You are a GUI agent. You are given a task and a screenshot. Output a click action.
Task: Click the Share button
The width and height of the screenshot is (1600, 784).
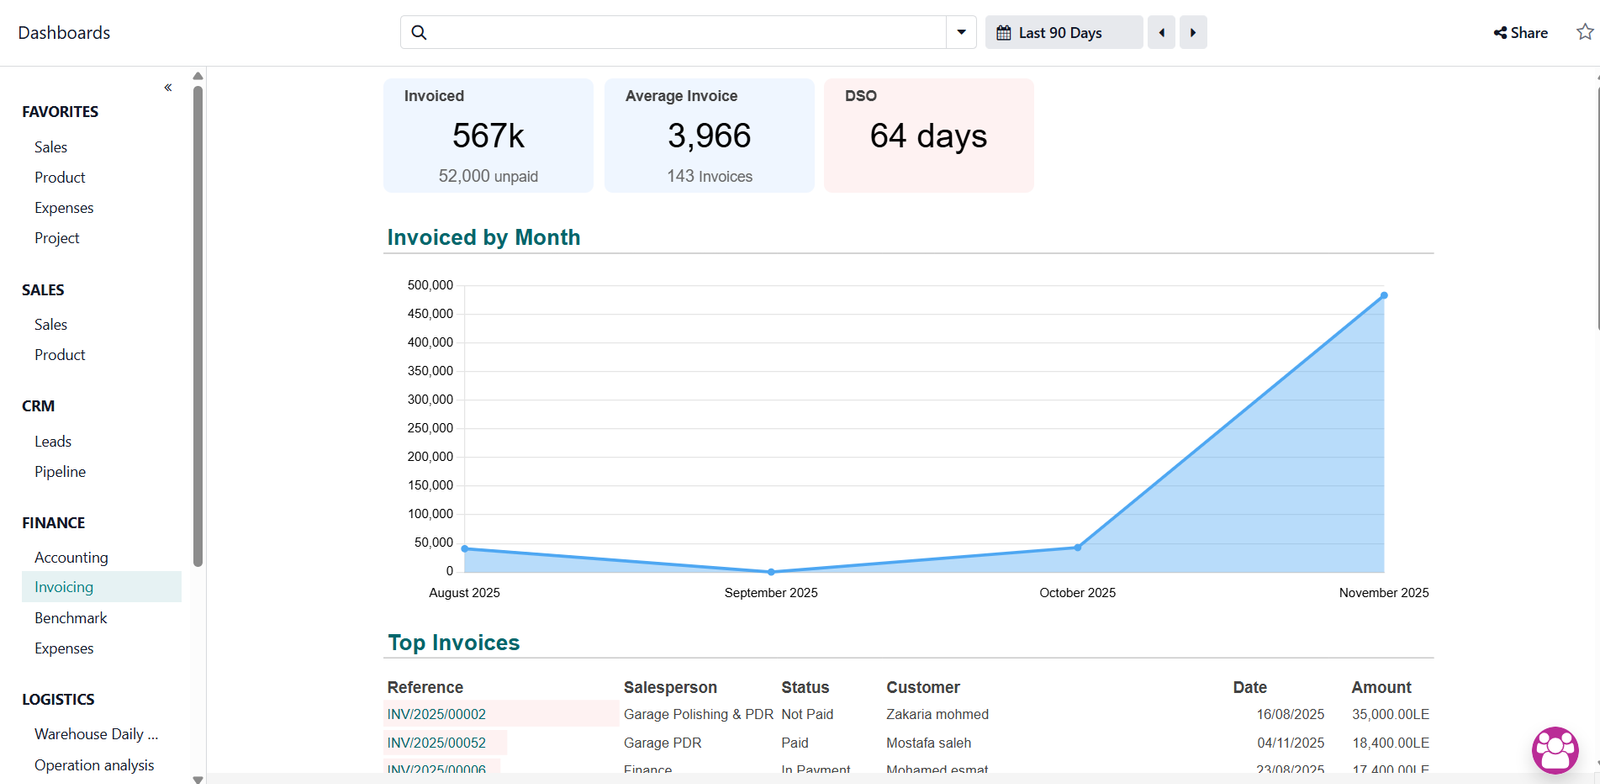[x=1520, y=33]
